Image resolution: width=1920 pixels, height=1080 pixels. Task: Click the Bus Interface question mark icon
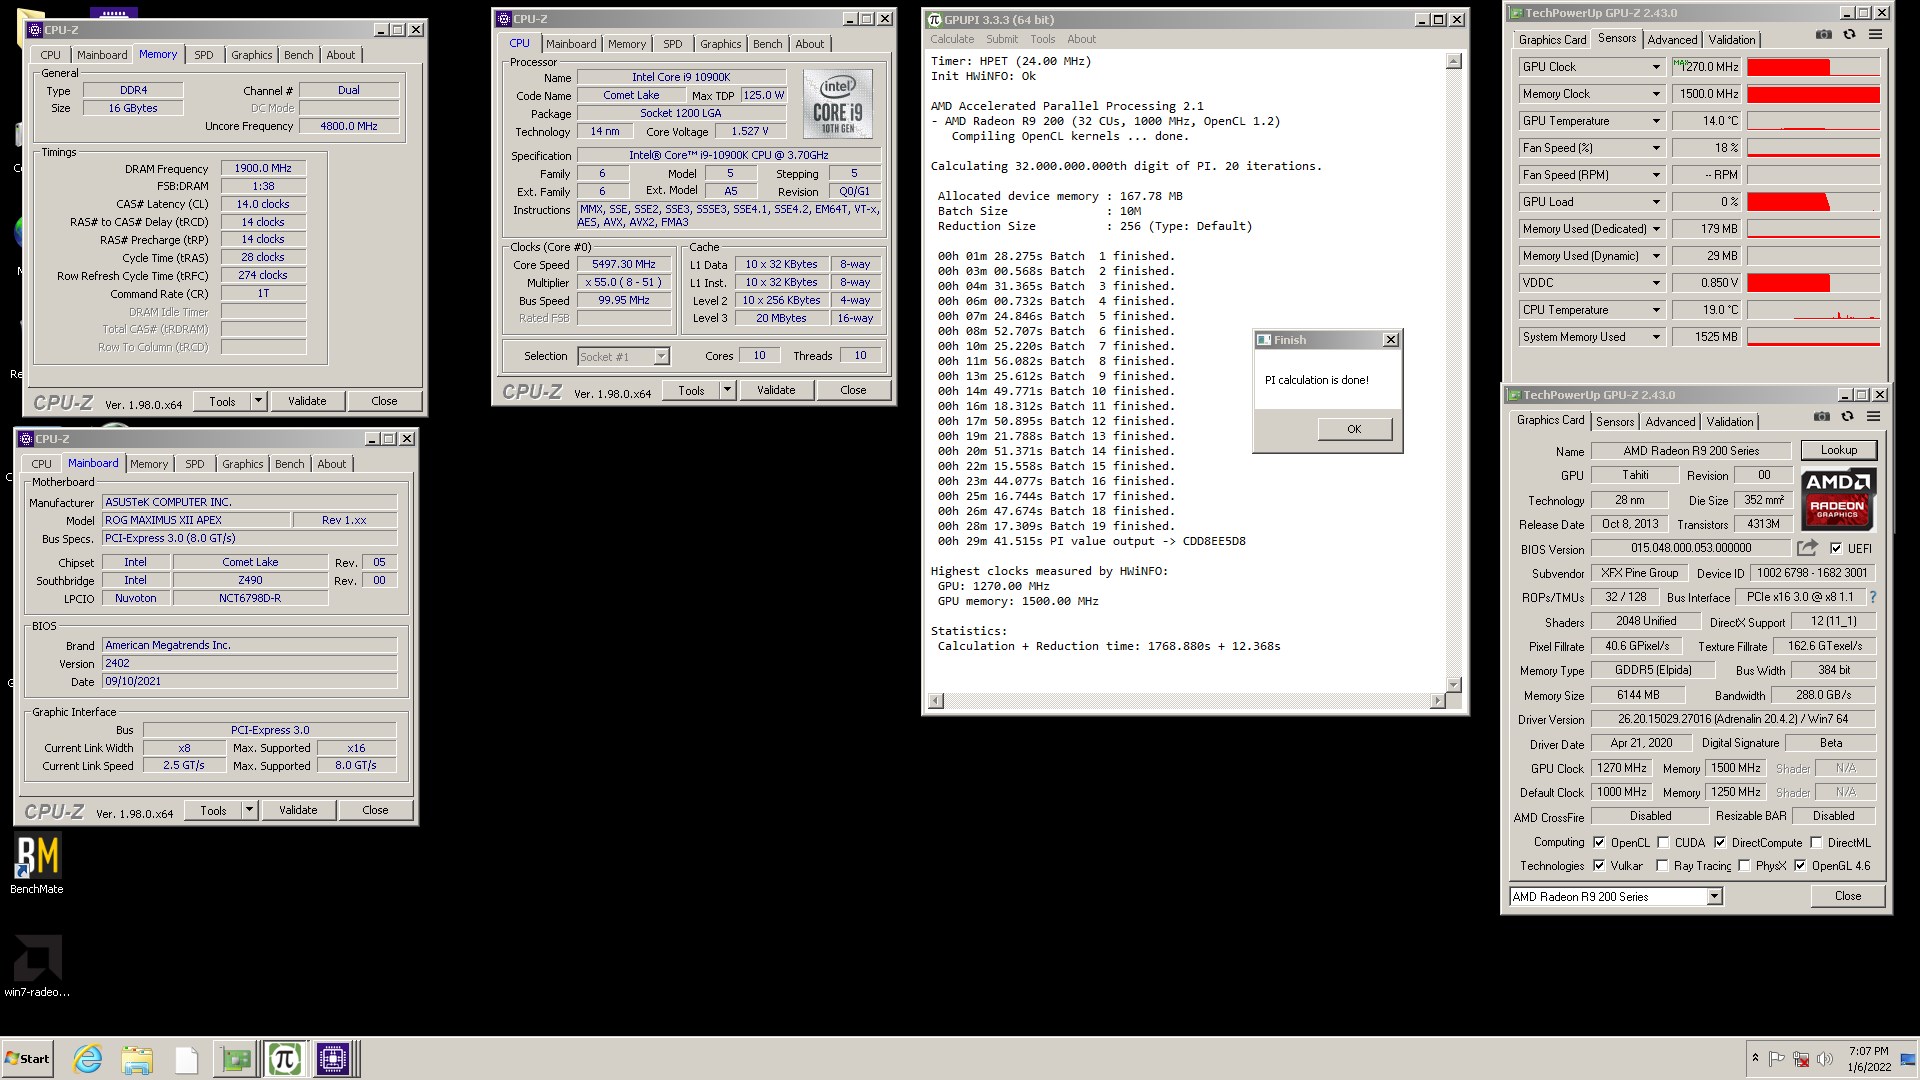coord(1872,597)
